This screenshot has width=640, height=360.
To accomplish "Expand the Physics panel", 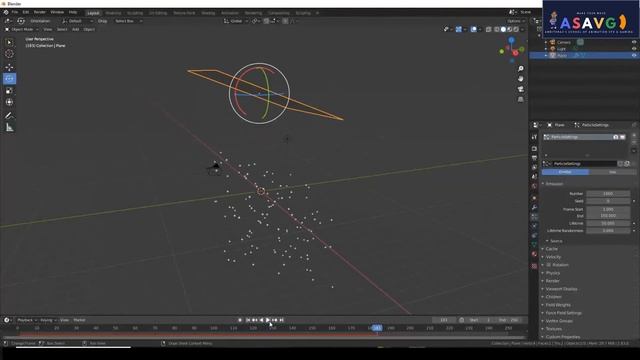I will click(553, 273).
